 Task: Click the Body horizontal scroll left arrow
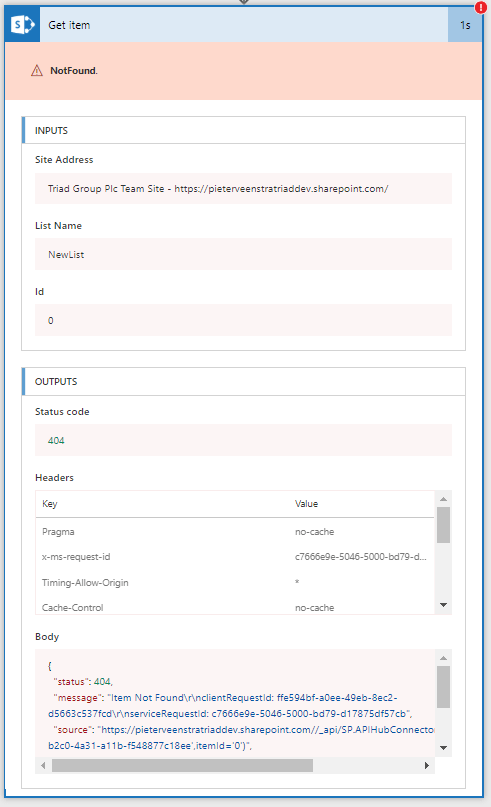(43, 765)
